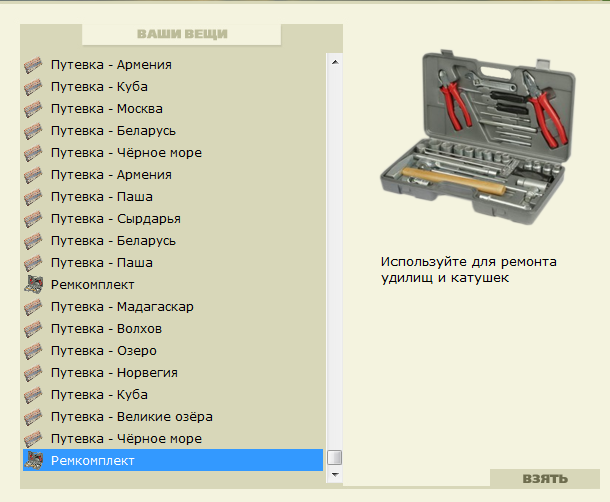The height and width of the screenshot is (502, 610).
Task: Click the toolbox icon beside the highlighted Ремкомплект
Action: (33, 460)
